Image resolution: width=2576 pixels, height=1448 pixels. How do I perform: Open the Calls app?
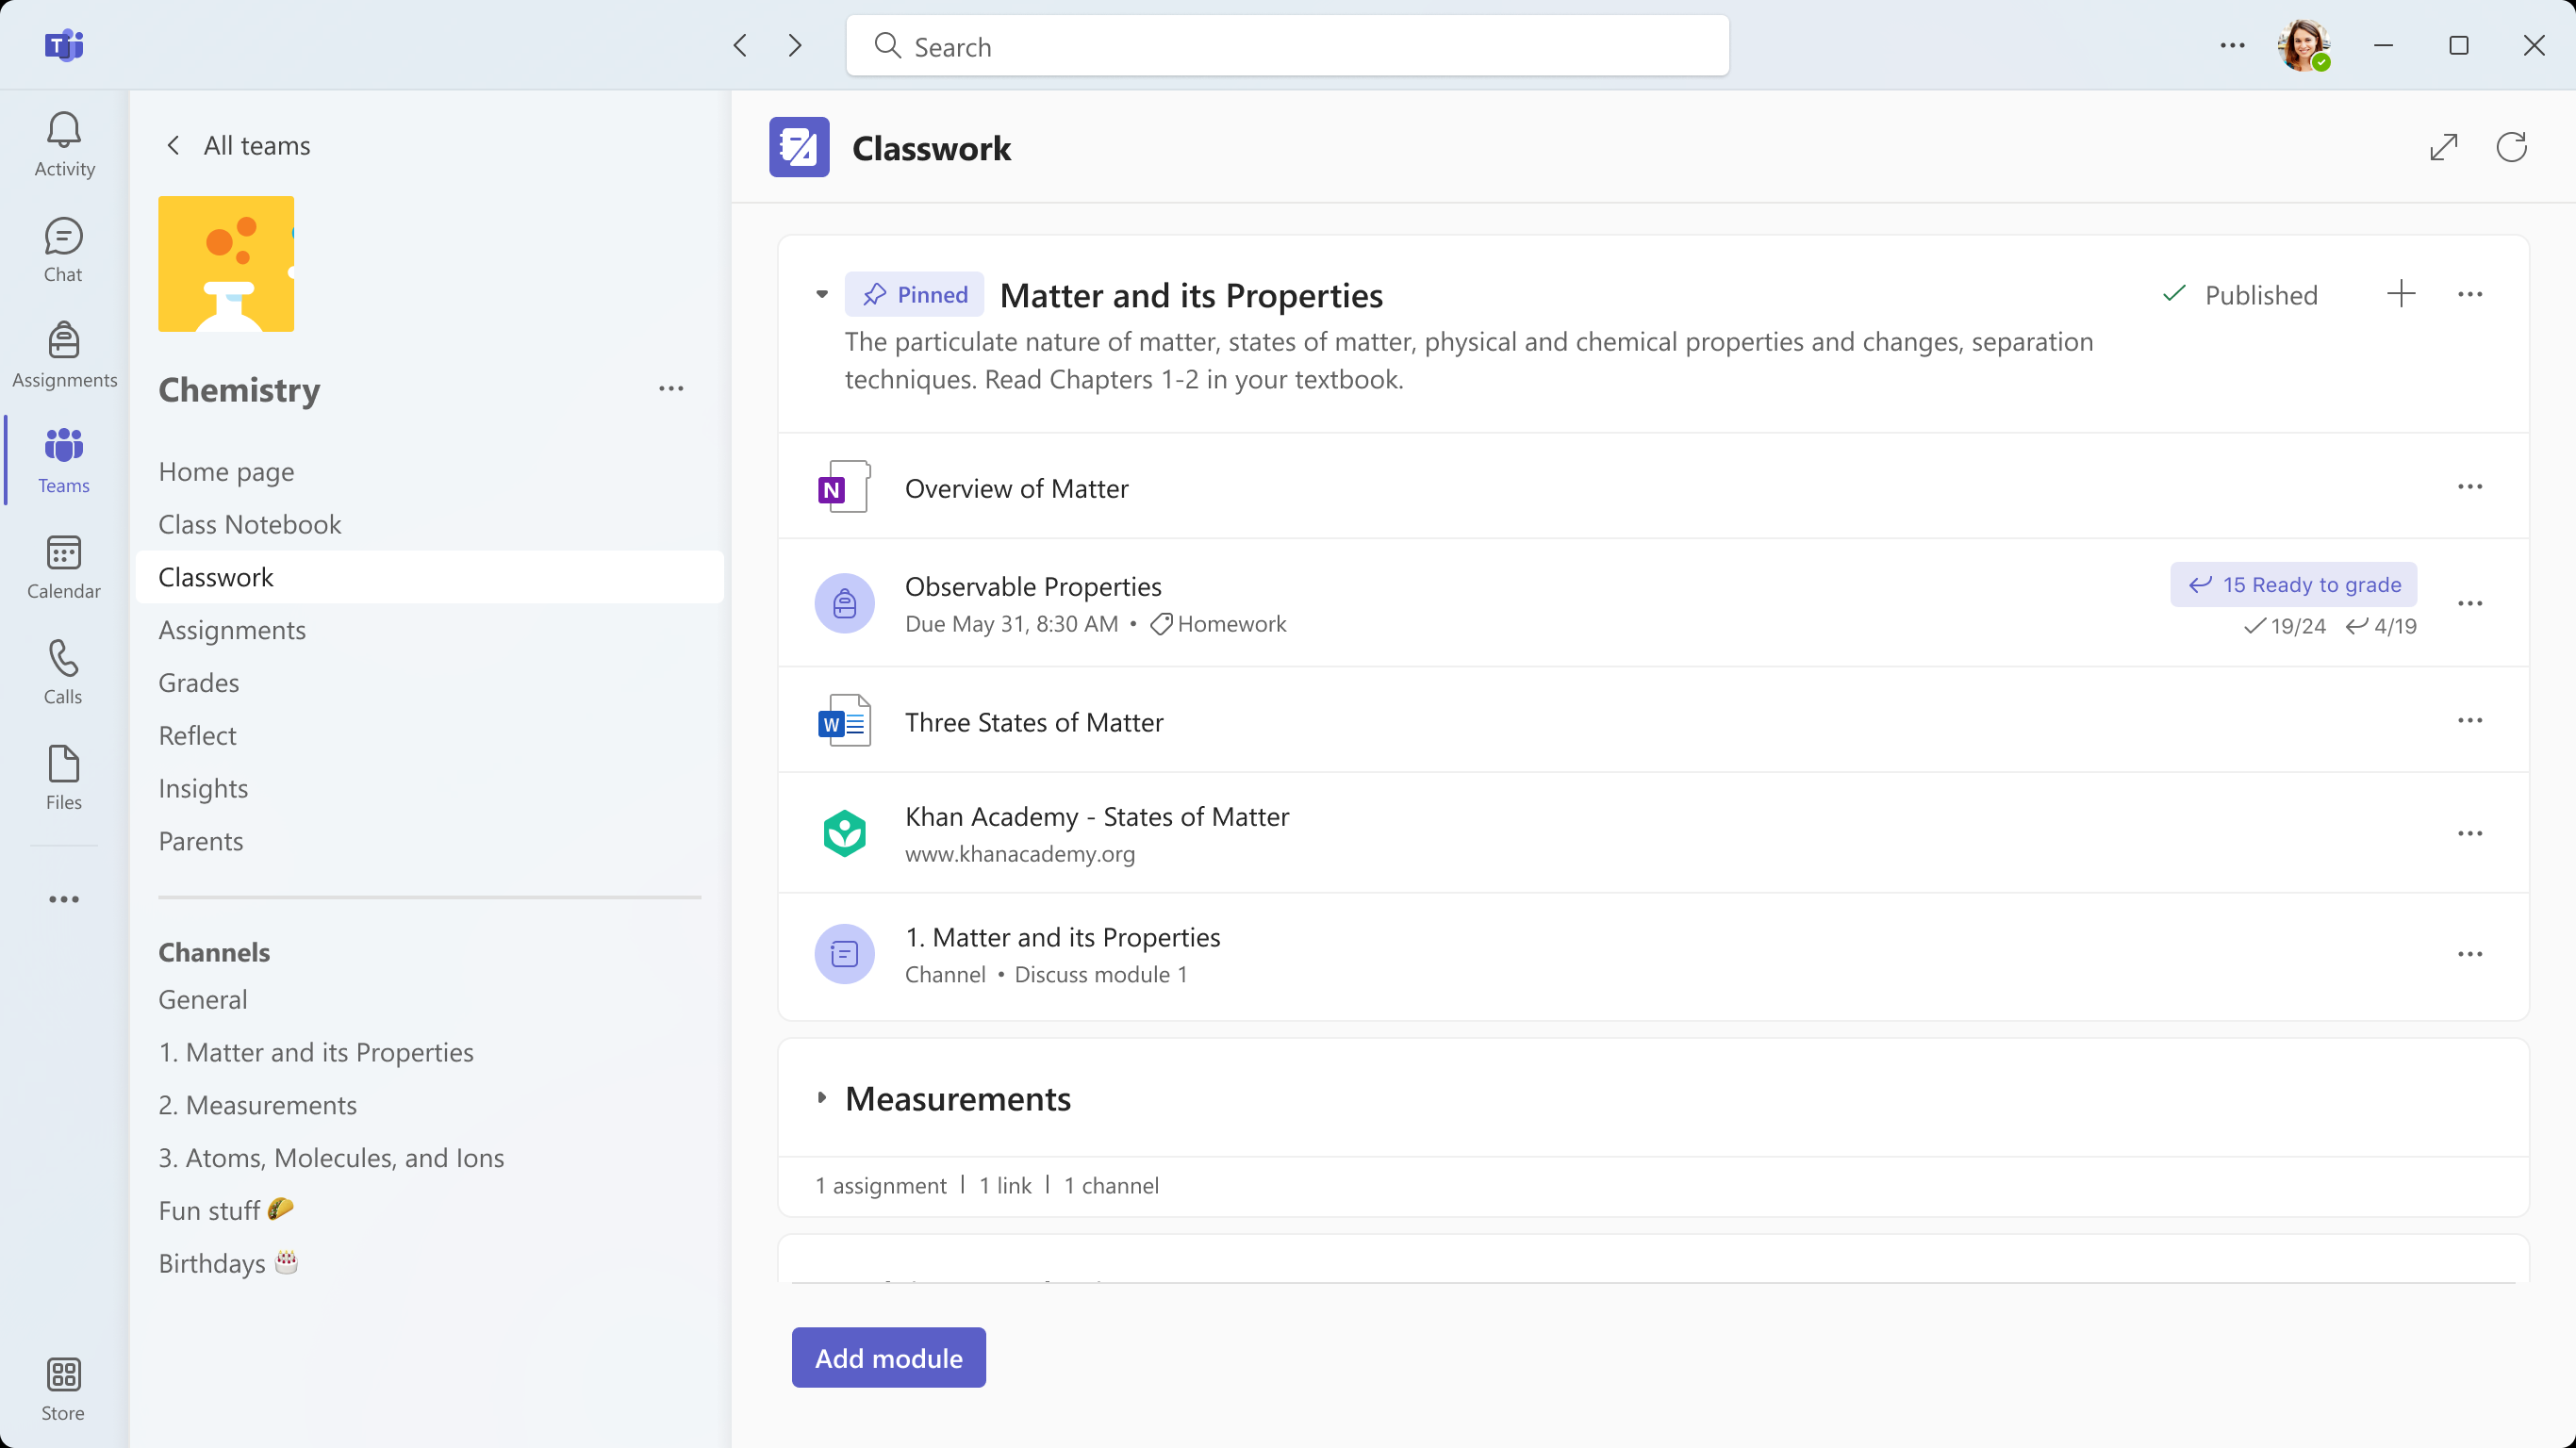pos(63,671)
